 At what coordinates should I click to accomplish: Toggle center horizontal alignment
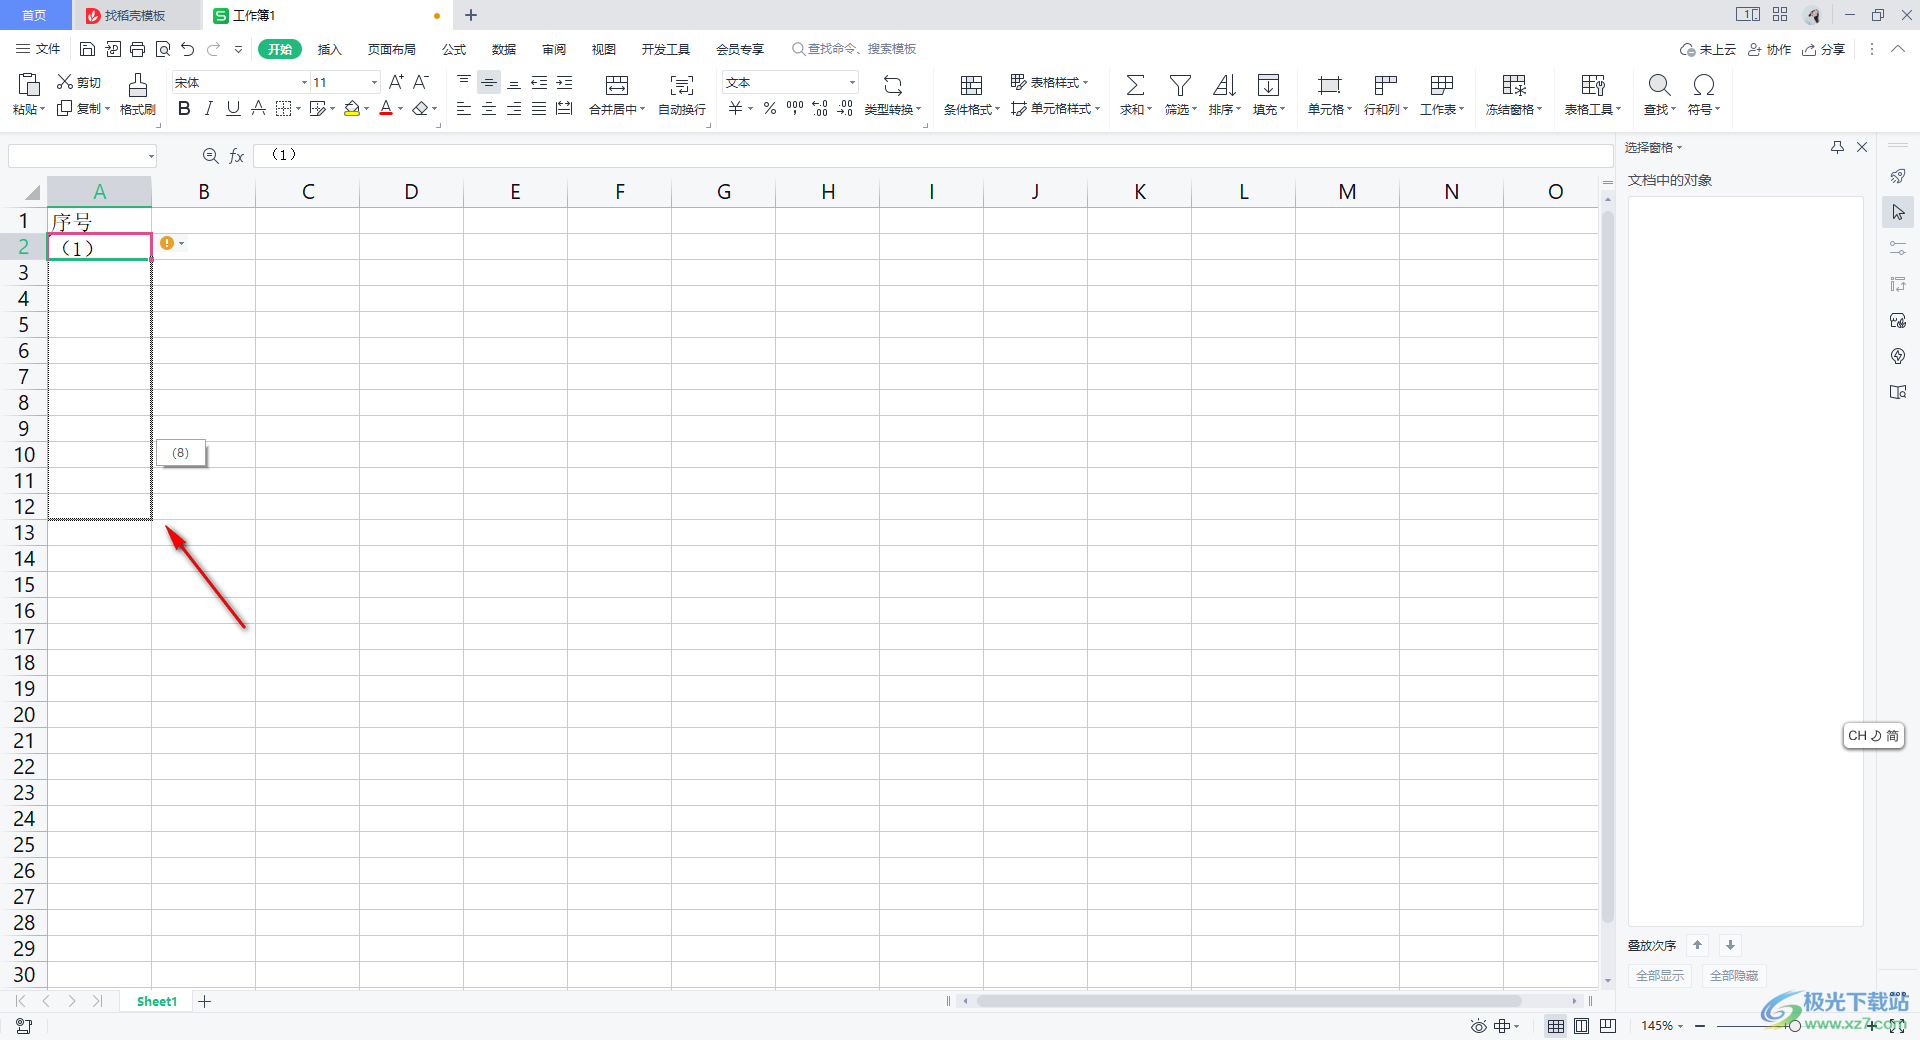(x=489, y=108)
